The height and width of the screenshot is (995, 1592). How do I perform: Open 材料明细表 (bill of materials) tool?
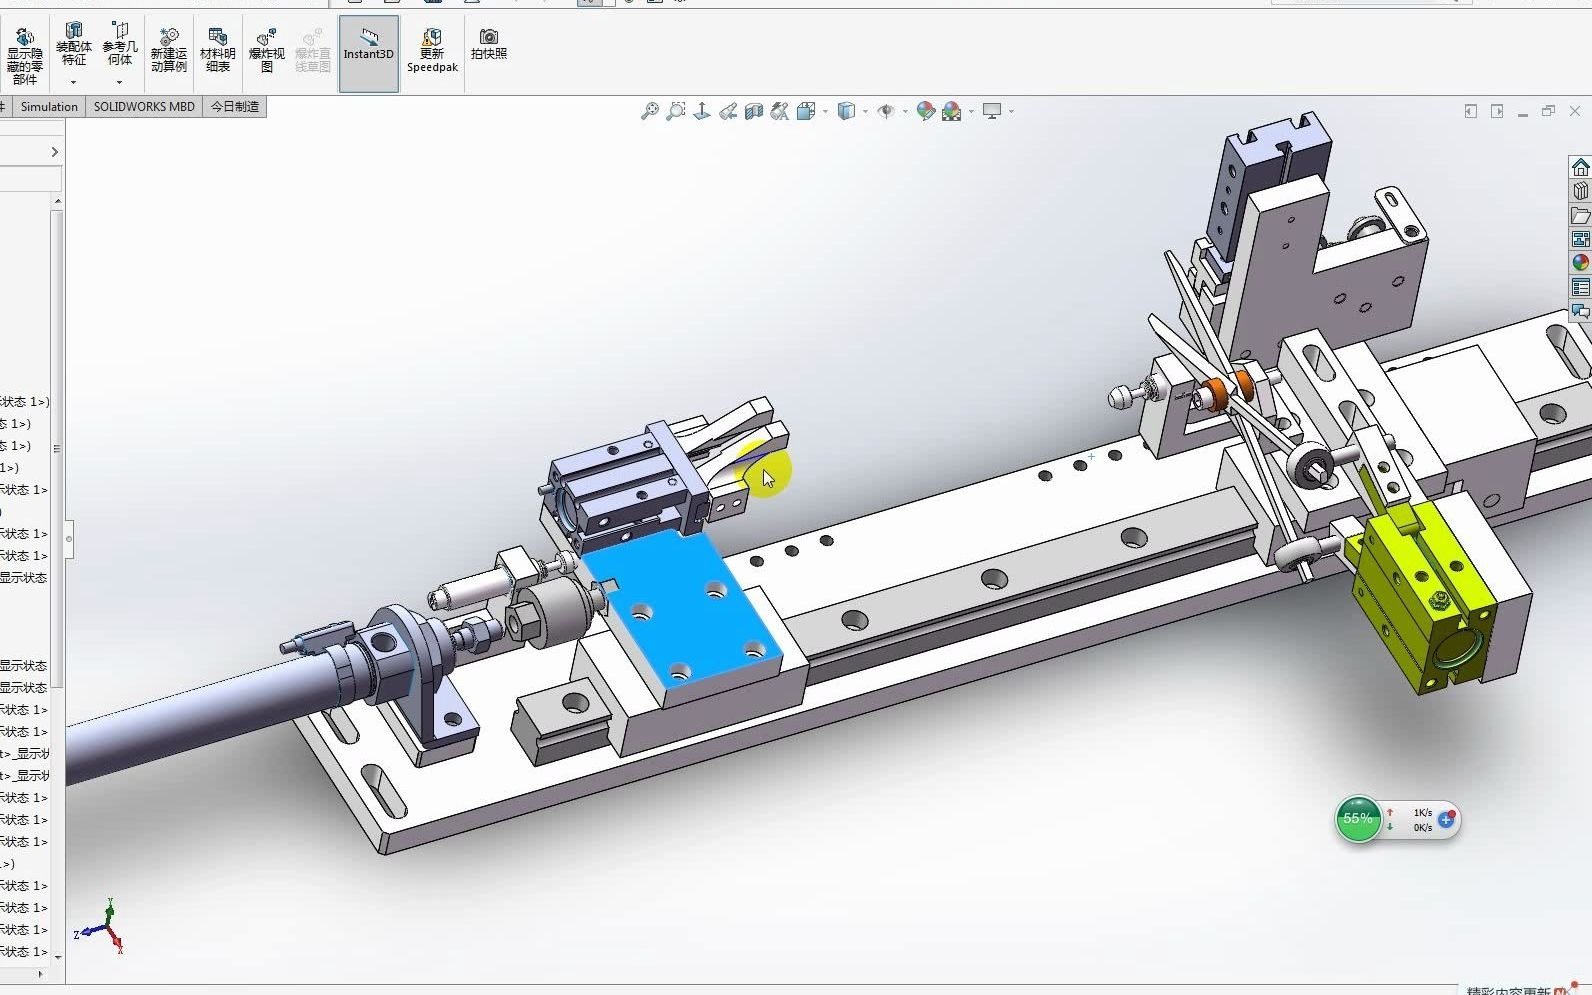[x=217, y=51]
